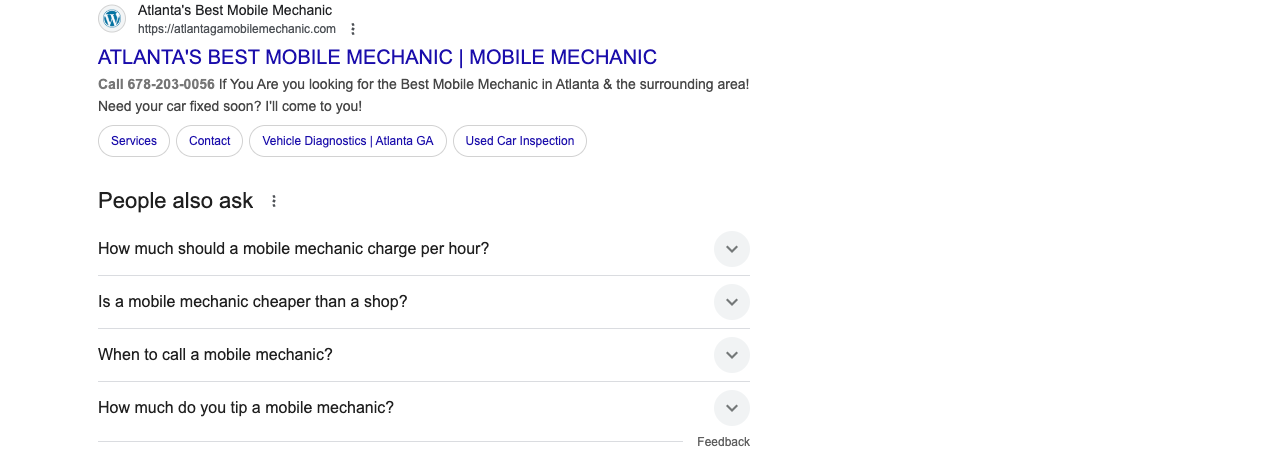Open the ATLANTA'S BEST MOBILE MECHANIC result title

pos(377,57)
